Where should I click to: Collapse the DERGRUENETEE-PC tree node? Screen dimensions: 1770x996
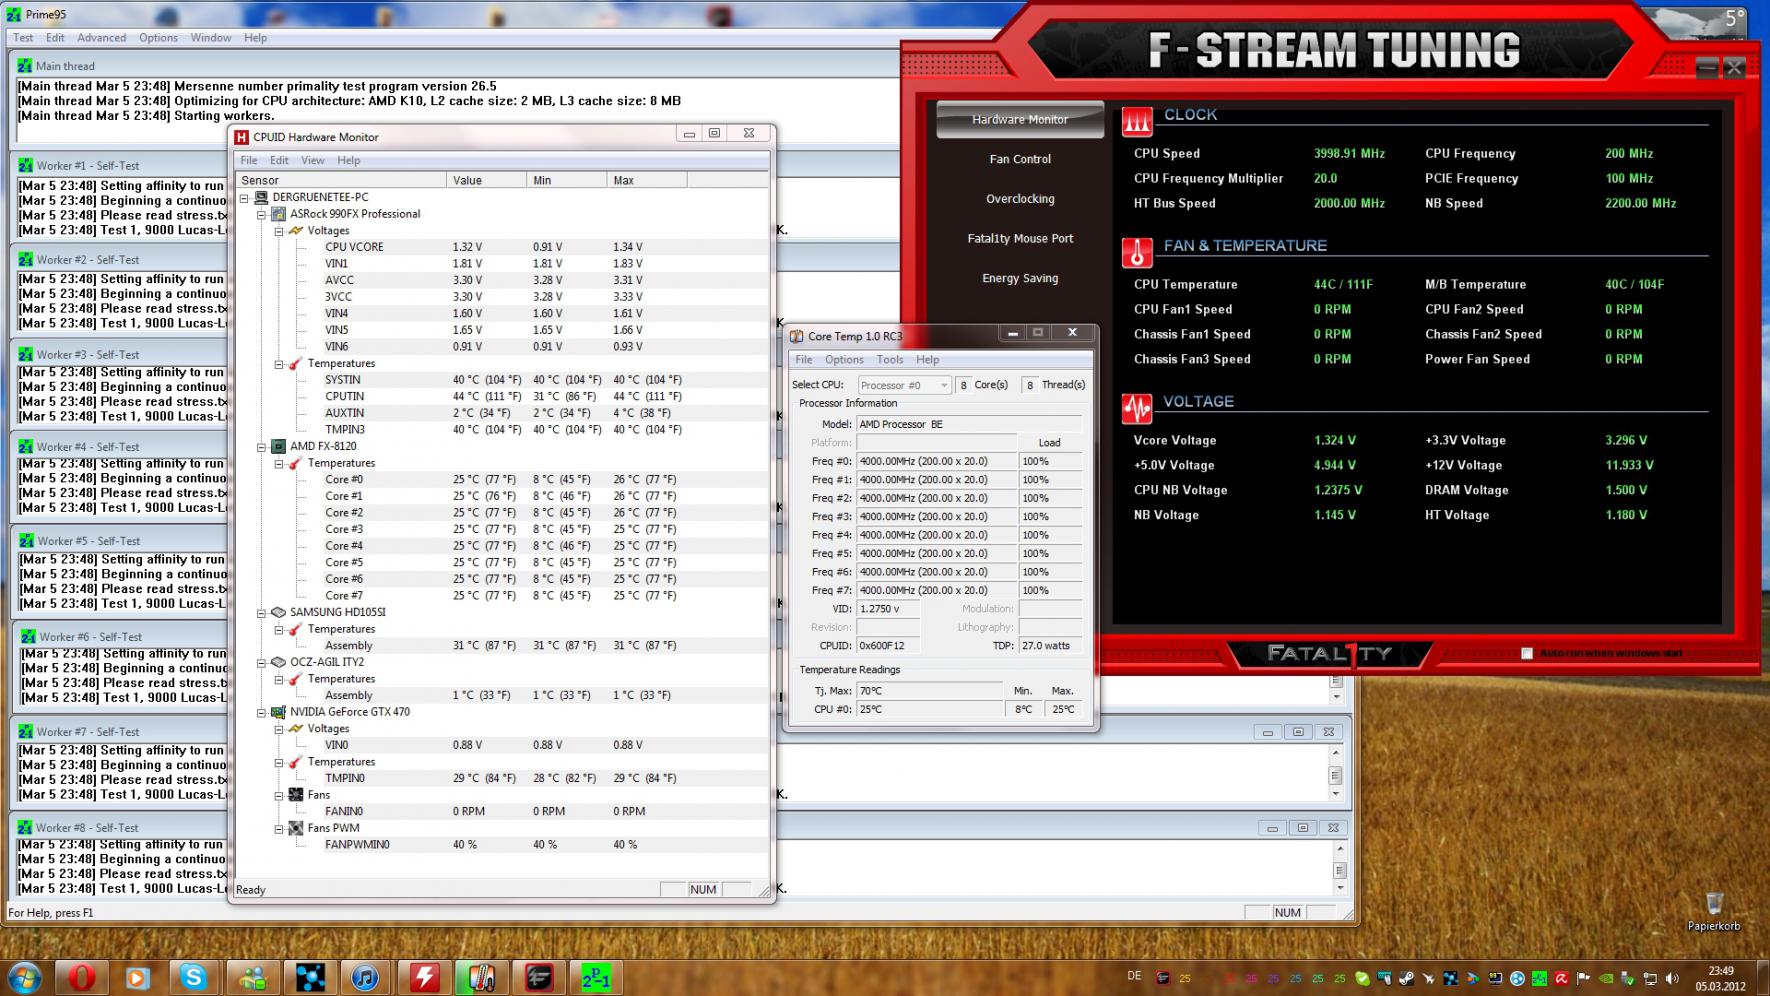[x=244, y=198]
